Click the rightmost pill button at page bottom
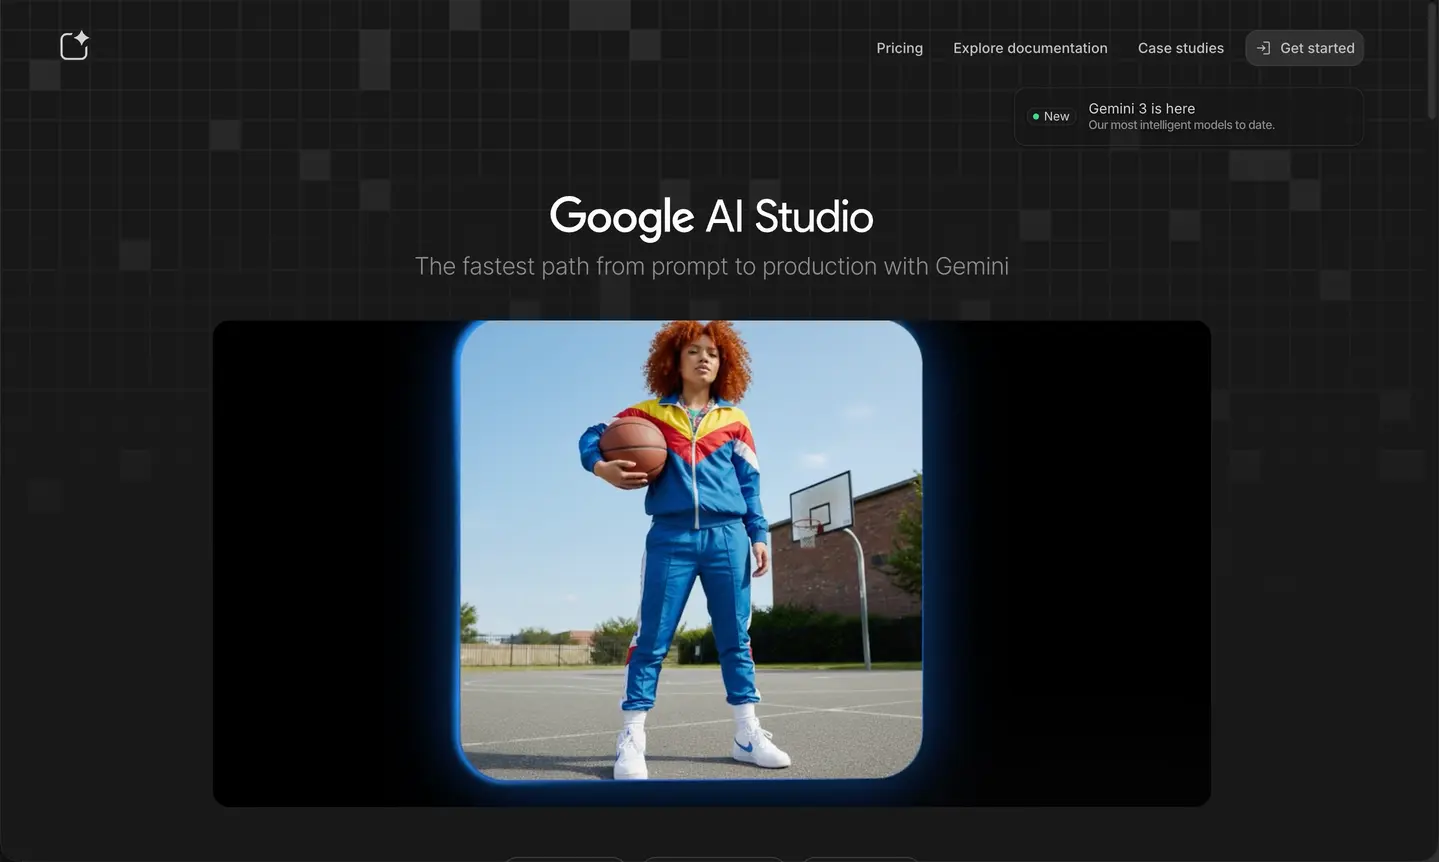 [860, 859]
